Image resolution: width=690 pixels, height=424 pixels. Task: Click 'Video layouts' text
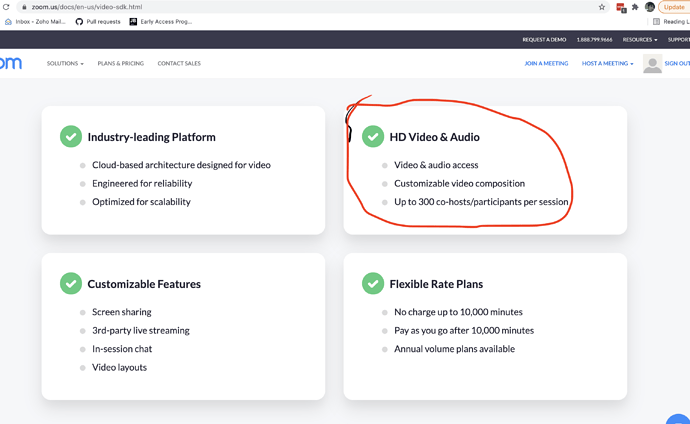[119, 367]
